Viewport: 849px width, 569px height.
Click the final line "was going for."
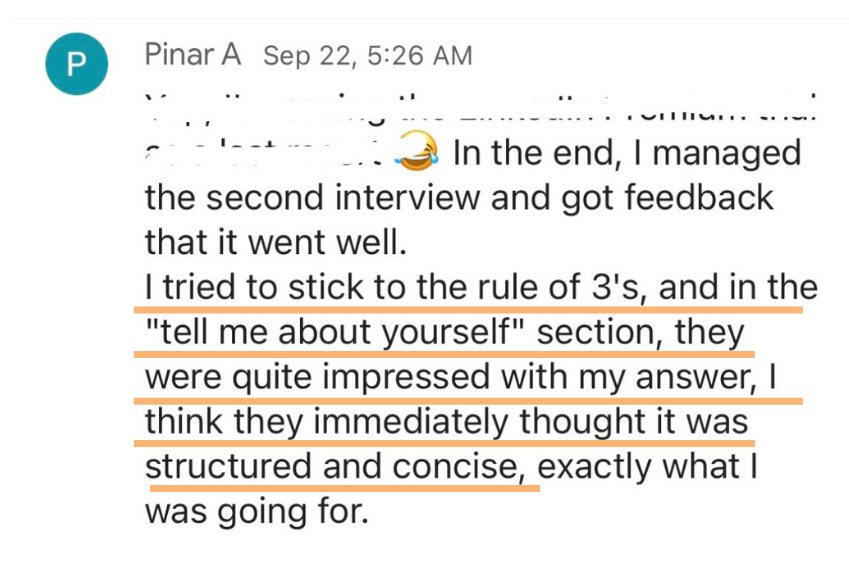tap(257, 512)
